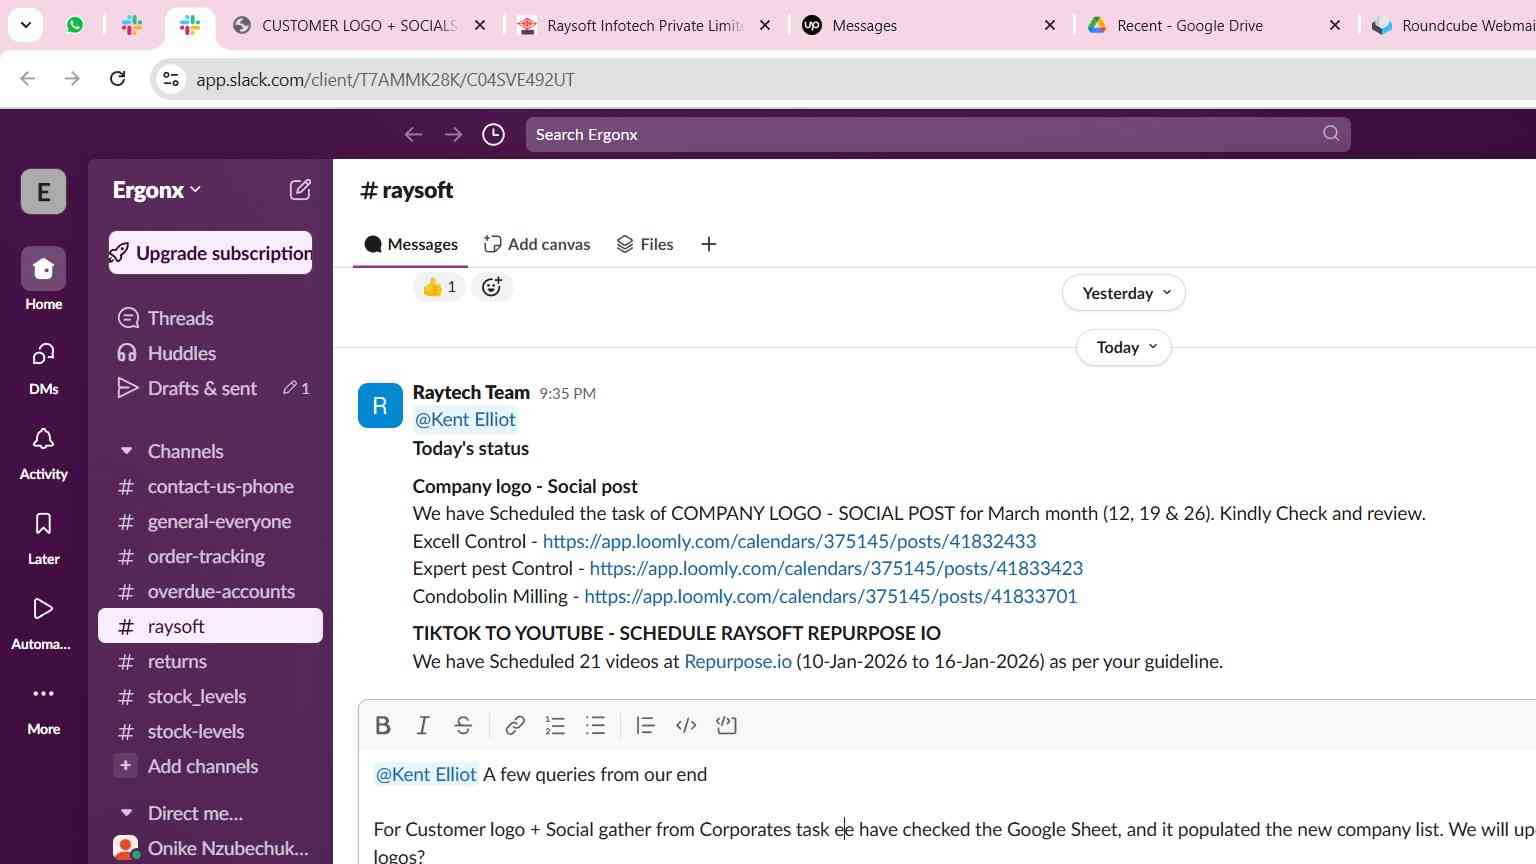Toggle italic formatting in composer

click(x=423, y=726)
